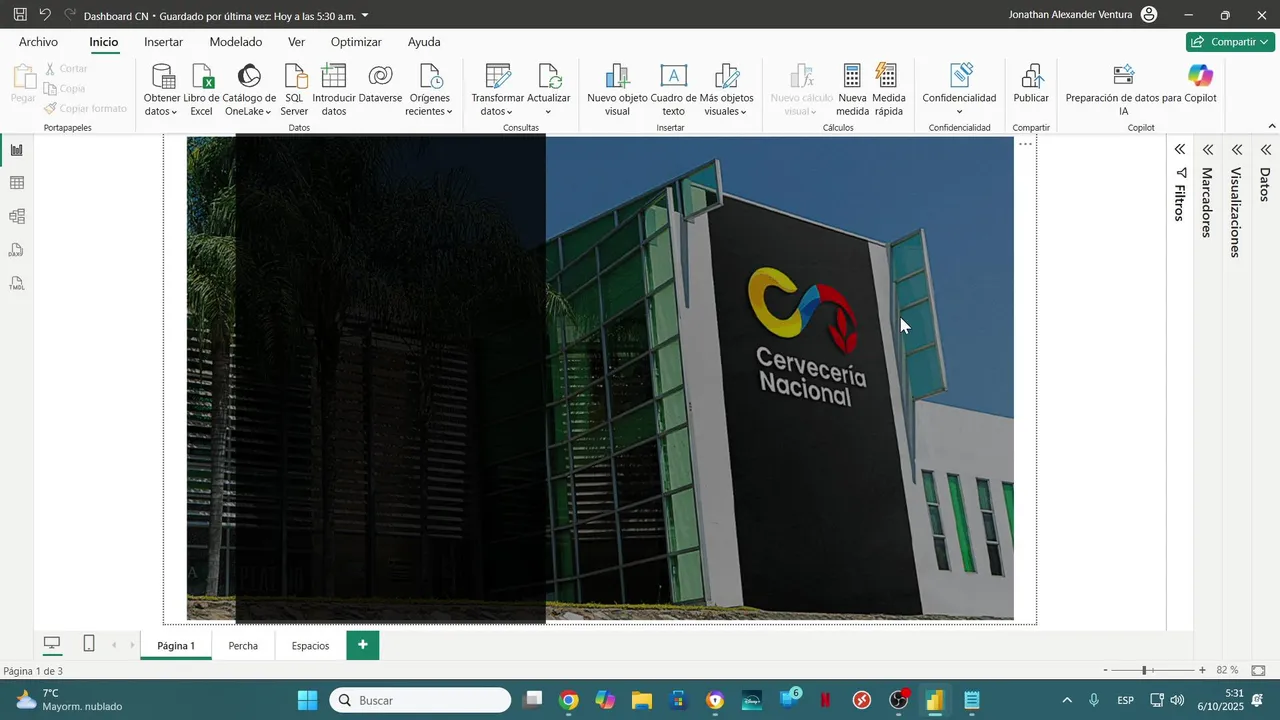Zoom in with plus button
Image resolution: width=1280 pixels, height=720 pixels.
coord(1202,670)
